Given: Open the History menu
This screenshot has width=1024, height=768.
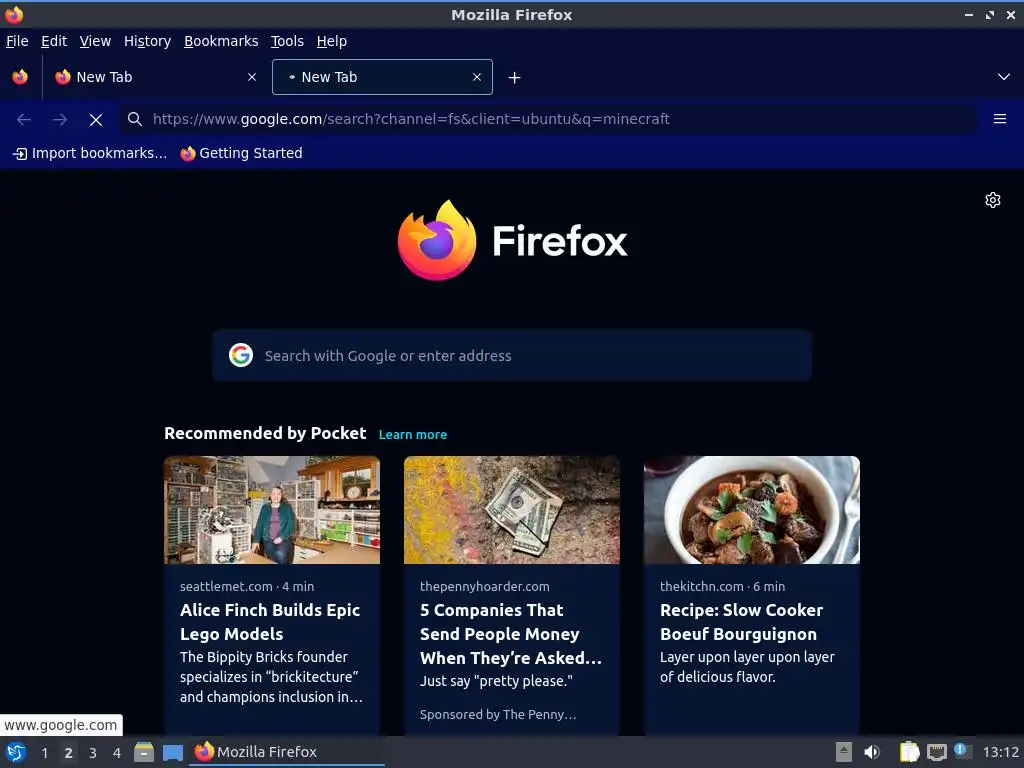Looking at the screenshot, I should click(x=148, y=41).
